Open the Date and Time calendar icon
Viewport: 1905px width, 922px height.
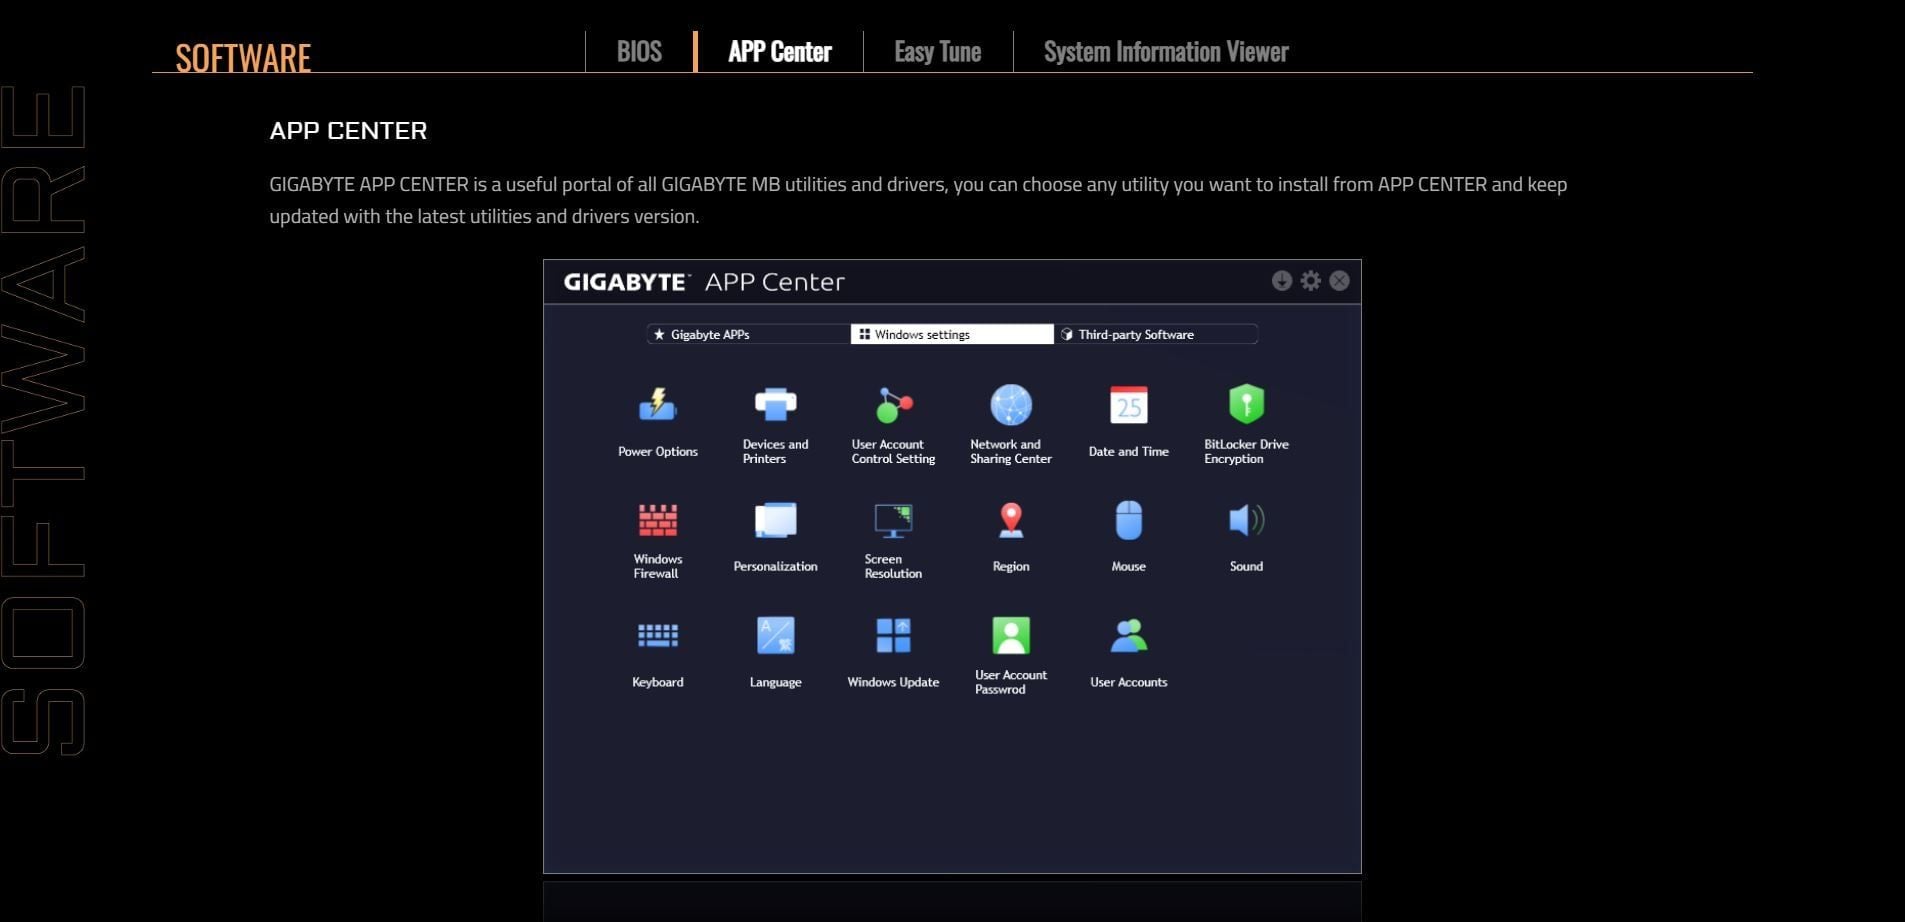(x=1128, y=406)
